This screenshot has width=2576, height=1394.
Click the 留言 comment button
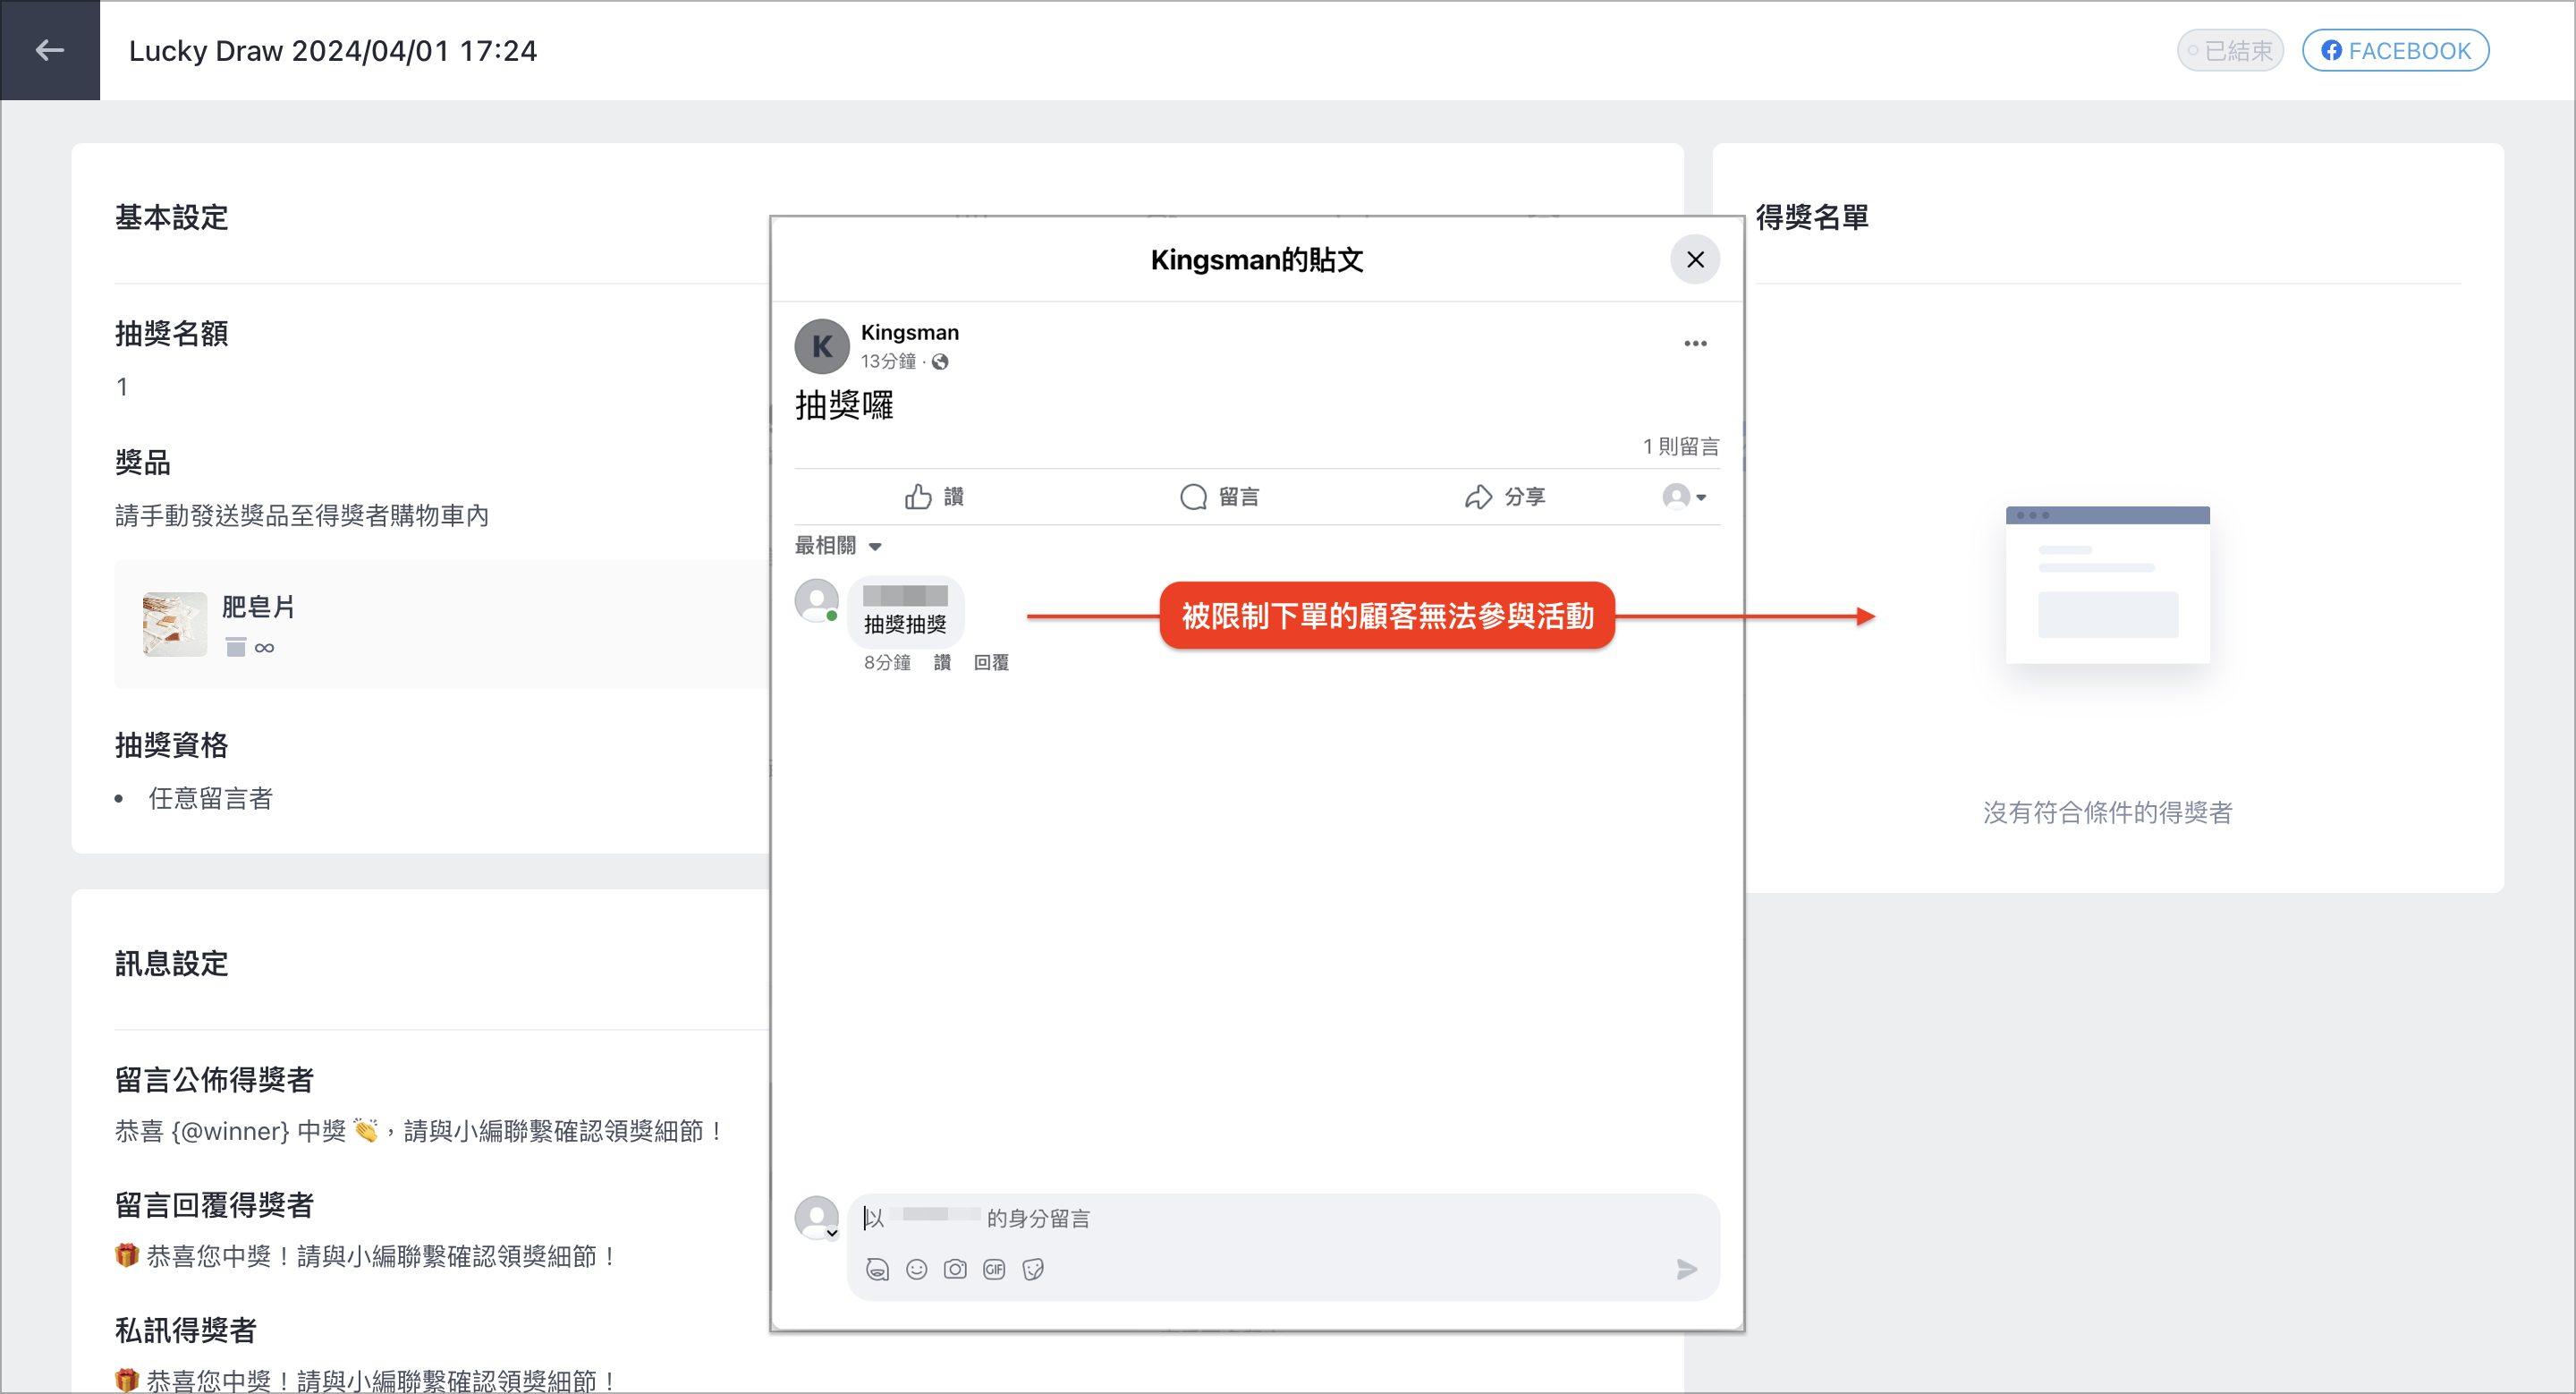point(1218,497)
